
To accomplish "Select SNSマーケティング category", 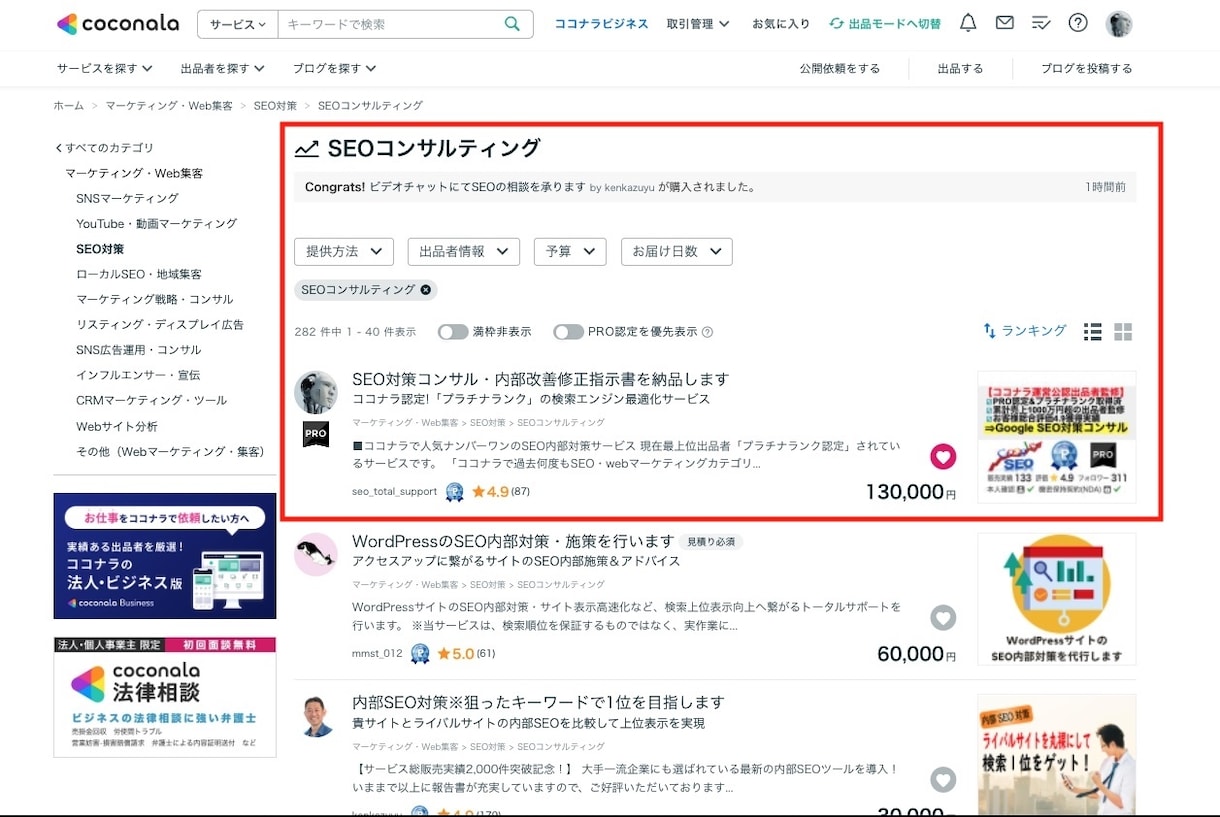I will 127,198.
